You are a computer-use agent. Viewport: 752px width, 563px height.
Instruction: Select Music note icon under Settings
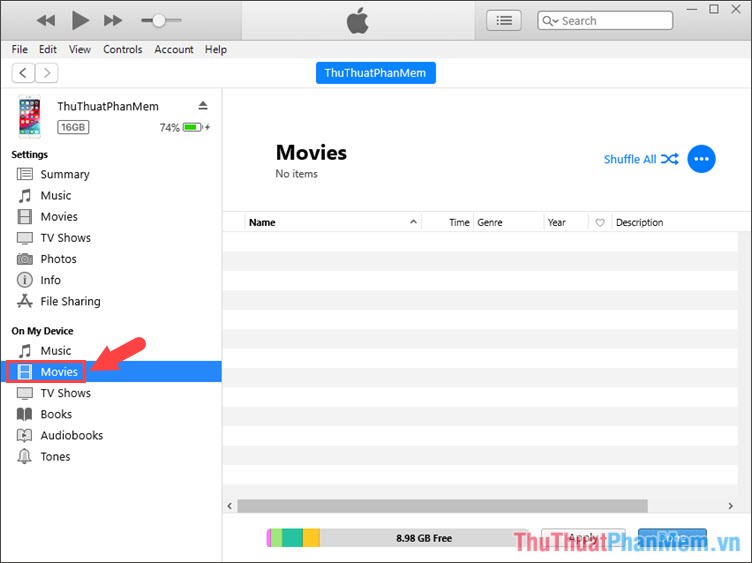[25, 196]
